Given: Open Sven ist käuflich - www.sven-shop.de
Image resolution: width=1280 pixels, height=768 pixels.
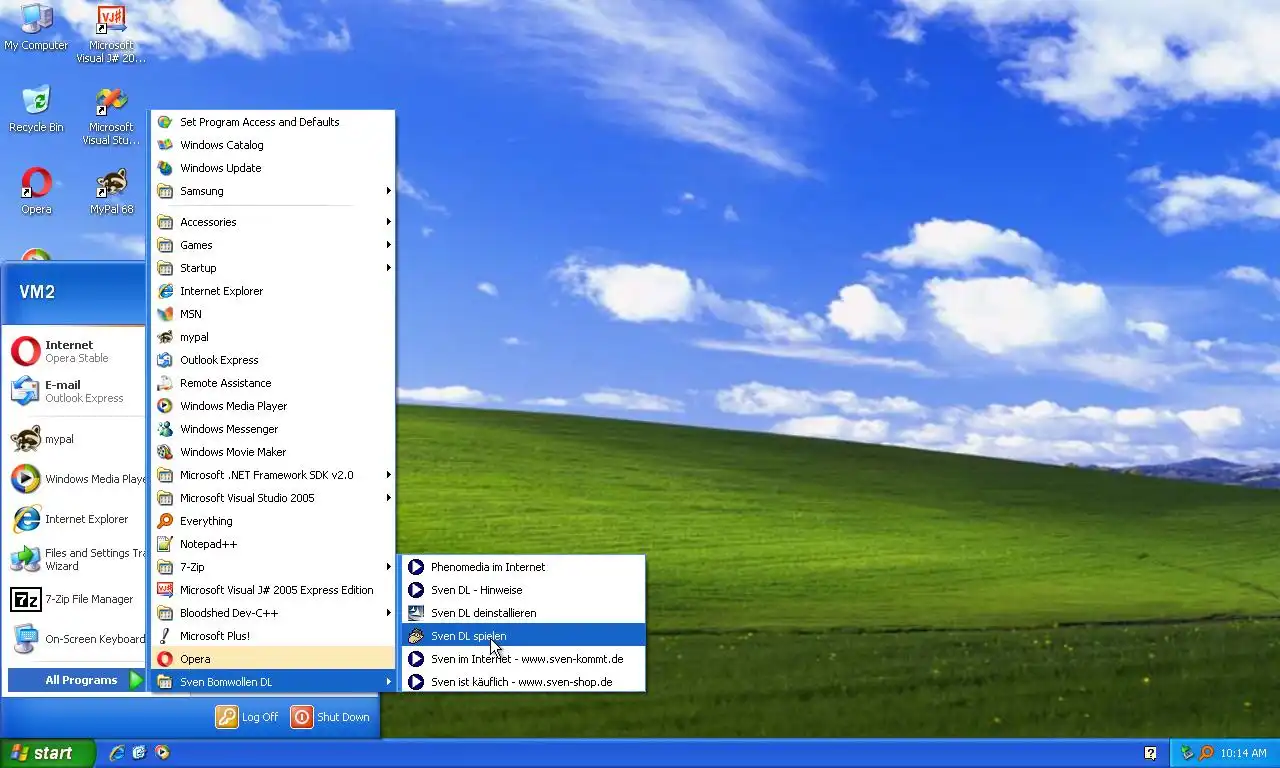Looking at the screenshot, I should [x=523, y=682].
